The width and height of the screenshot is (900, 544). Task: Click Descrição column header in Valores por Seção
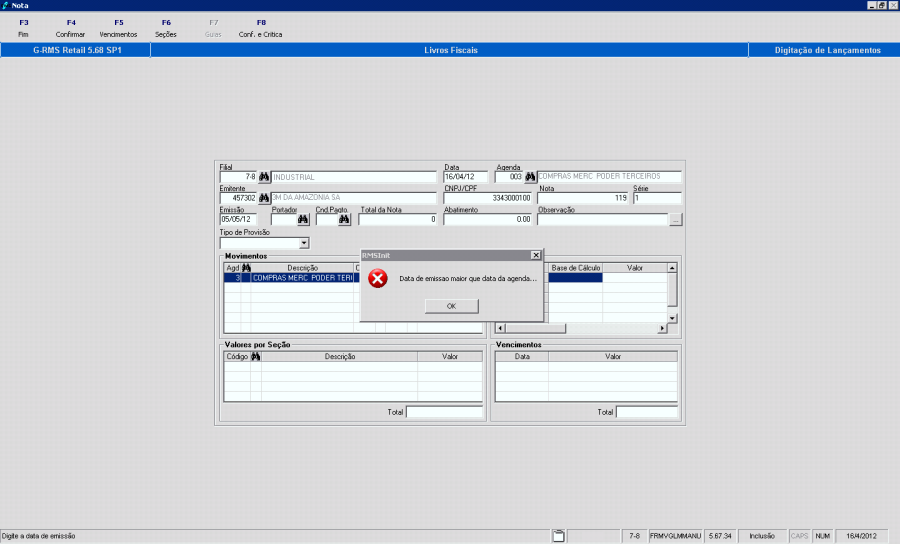(x=340, y=356)
